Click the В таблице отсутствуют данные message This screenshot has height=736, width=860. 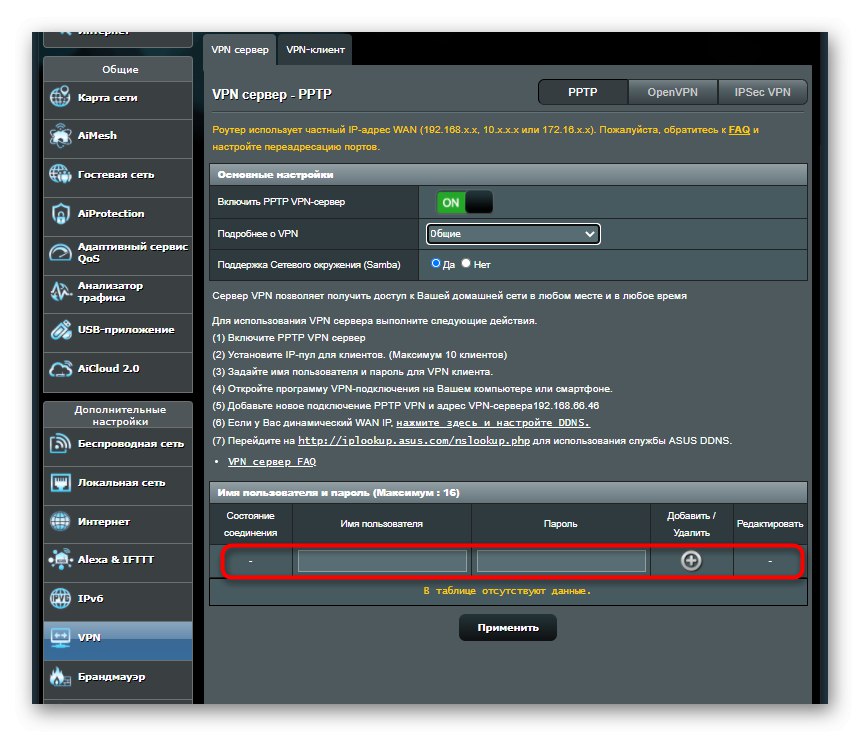(507, 591)
